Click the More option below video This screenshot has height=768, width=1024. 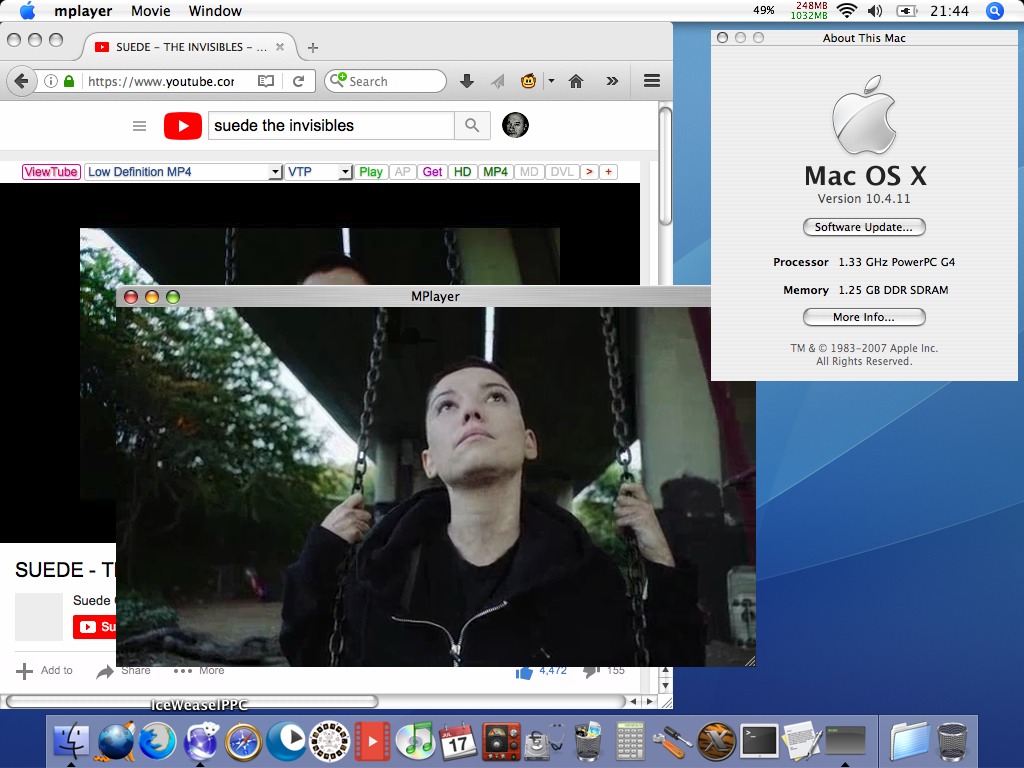[199, 671]
